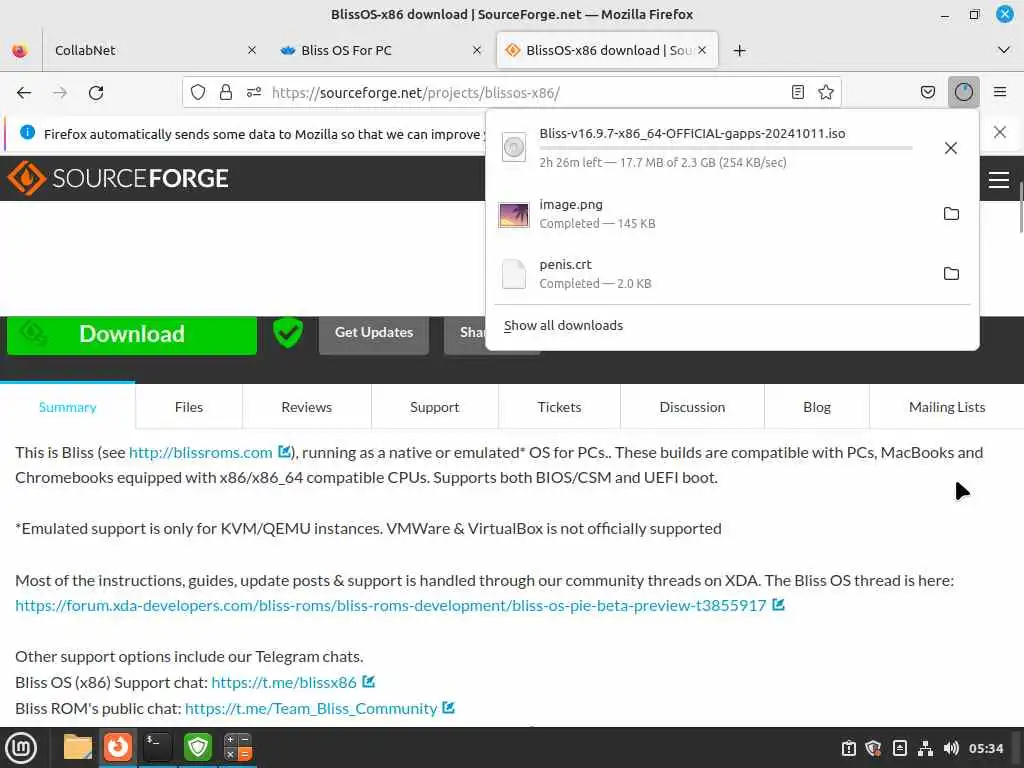1024x768 pixels.
Task: Click the Bliss ISO download progress bar
Action: point(726,148)
